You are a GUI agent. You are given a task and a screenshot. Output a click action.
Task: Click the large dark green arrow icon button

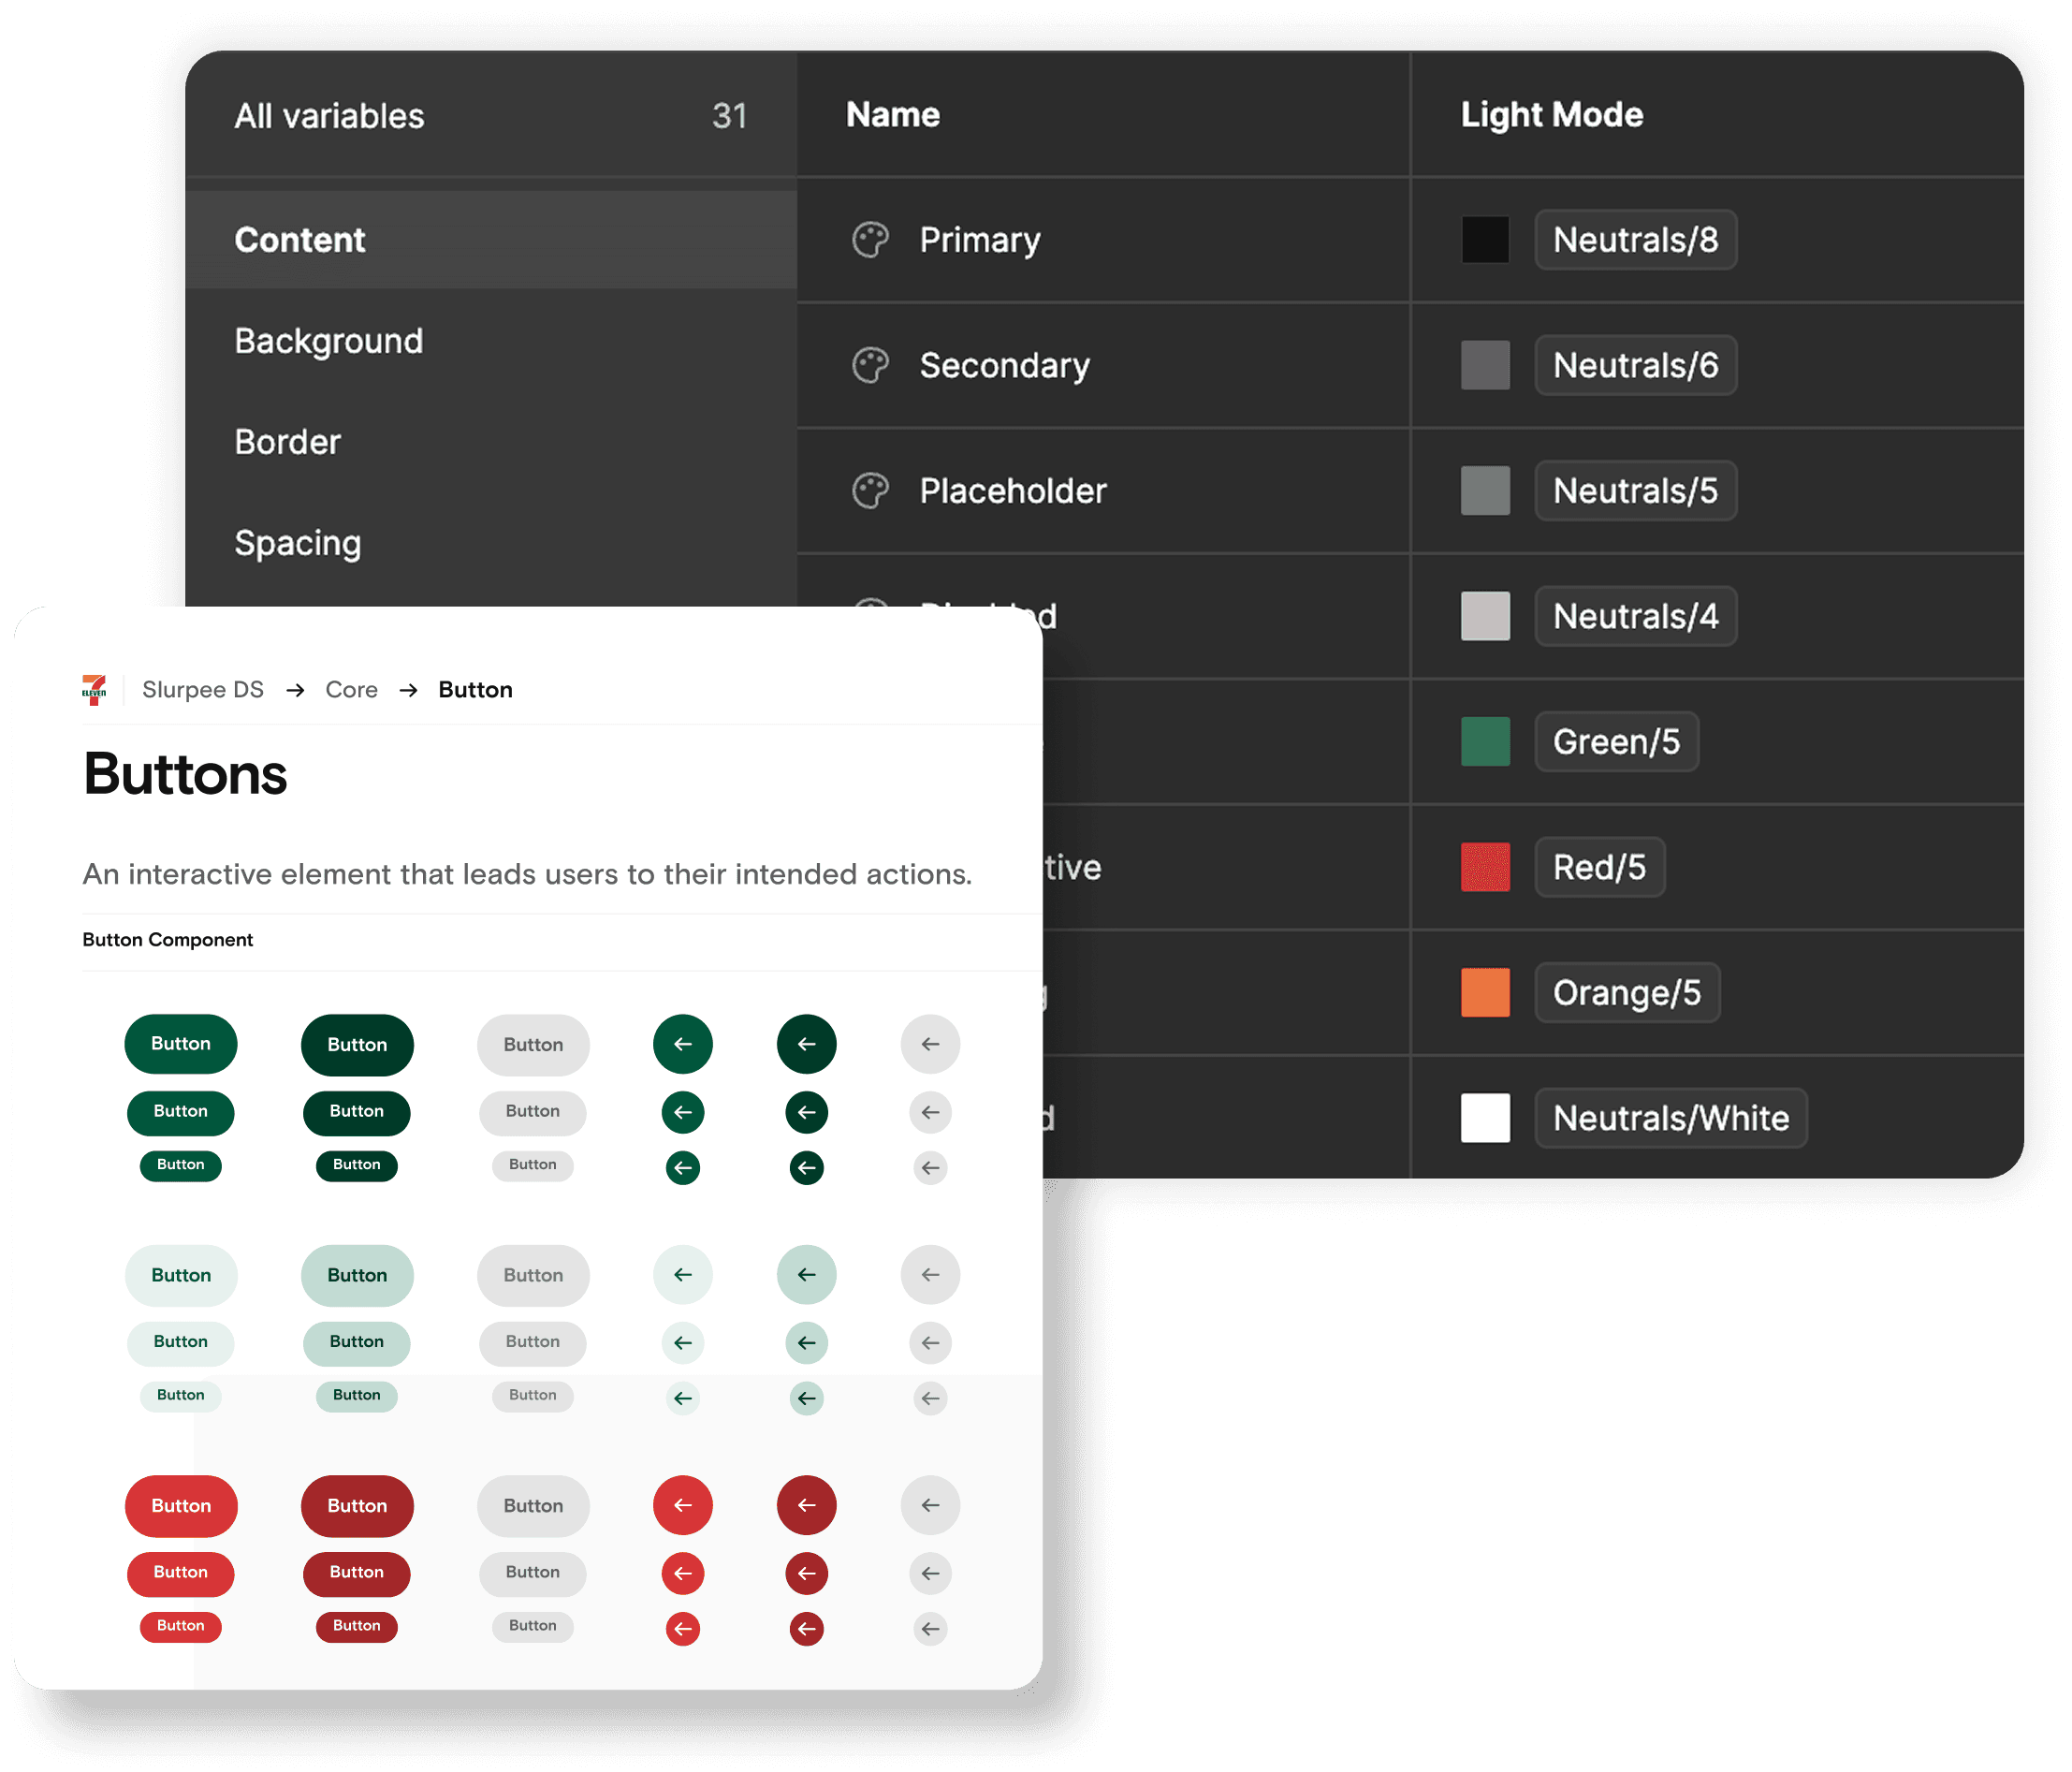pos(806,1044)
